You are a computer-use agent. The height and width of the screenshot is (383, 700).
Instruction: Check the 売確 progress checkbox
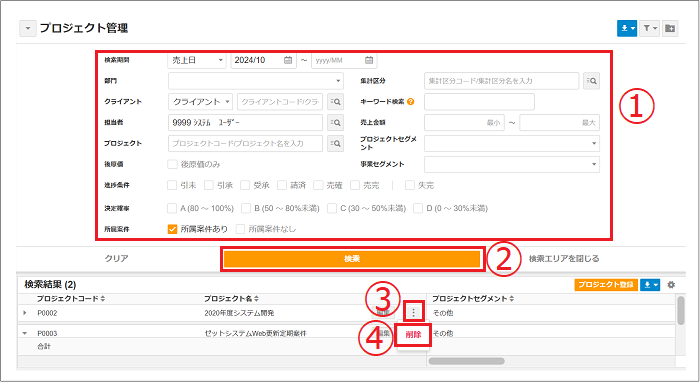tap(318, 185)
